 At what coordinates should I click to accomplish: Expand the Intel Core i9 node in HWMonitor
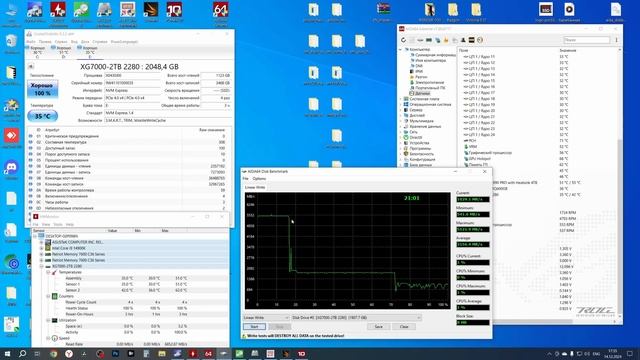(x=41, y=248)
